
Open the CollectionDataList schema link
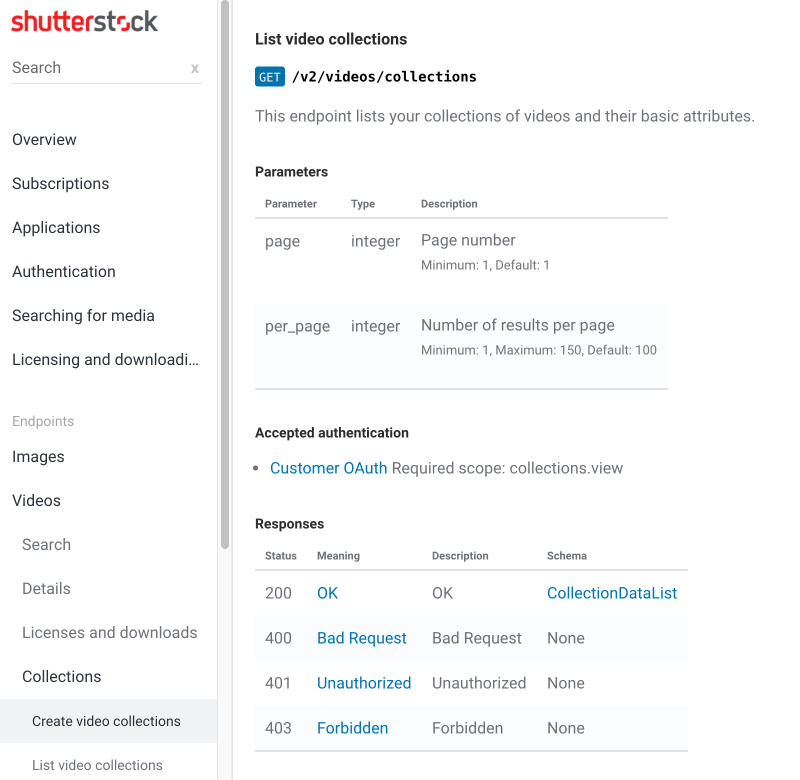[611, 592]
